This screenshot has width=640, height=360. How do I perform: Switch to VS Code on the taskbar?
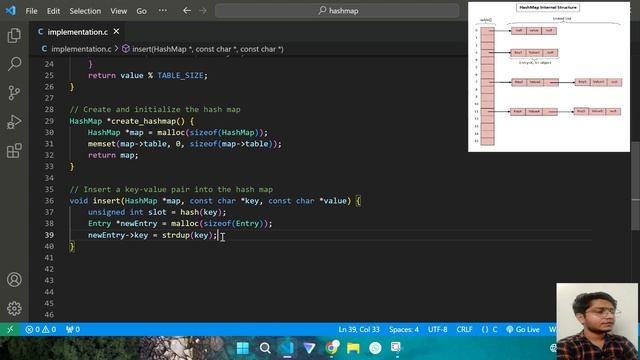pos(287,348)
